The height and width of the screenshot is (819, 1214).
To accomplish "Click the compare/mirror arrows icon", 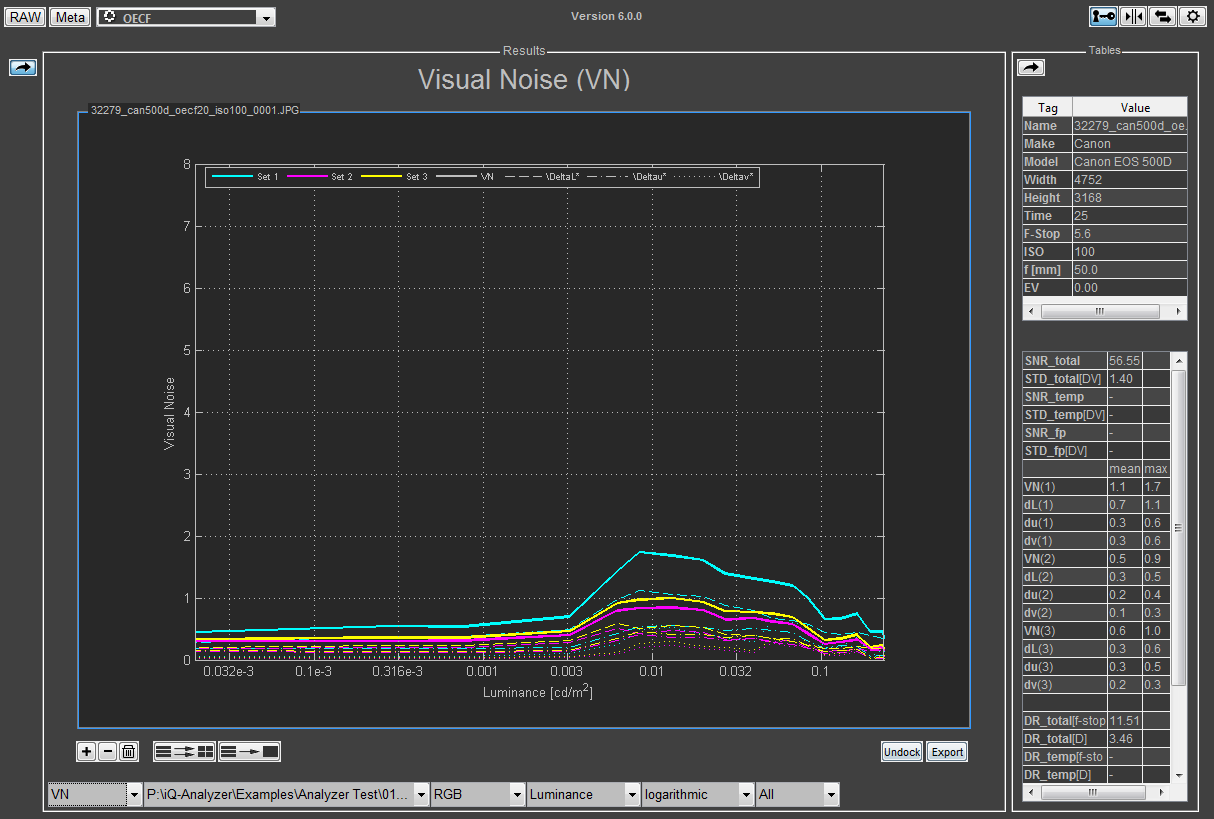I will tap(1133, 16).
